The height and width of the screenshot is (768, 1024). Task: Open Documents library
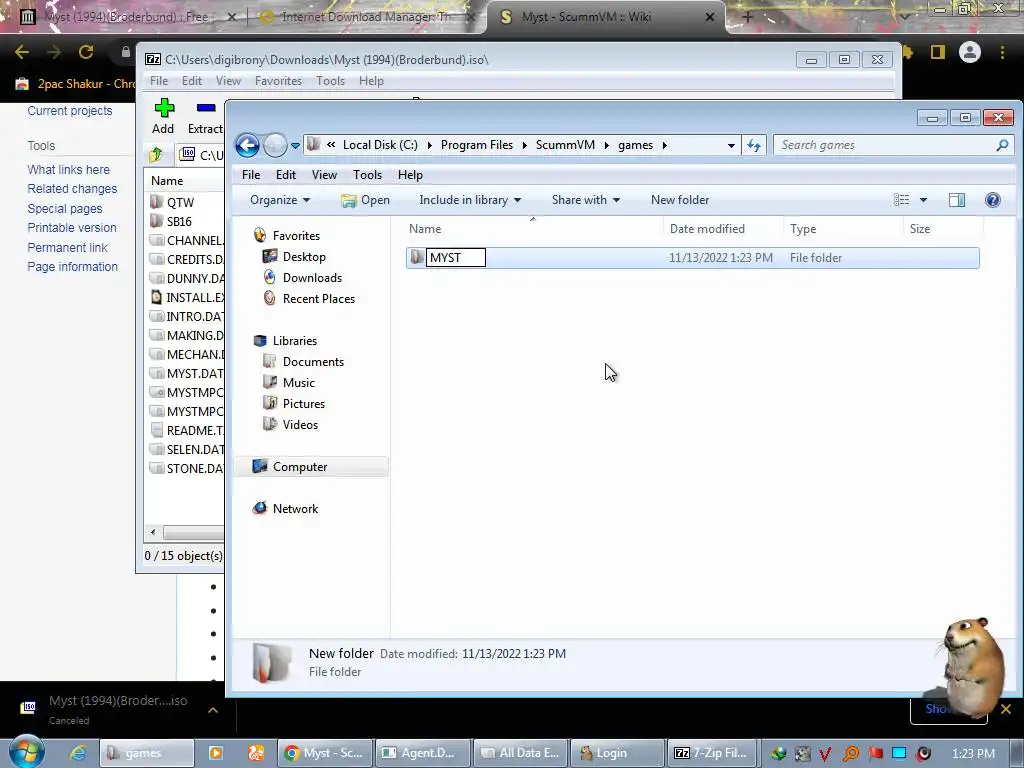pyautogui.click(x=313, y=361)
